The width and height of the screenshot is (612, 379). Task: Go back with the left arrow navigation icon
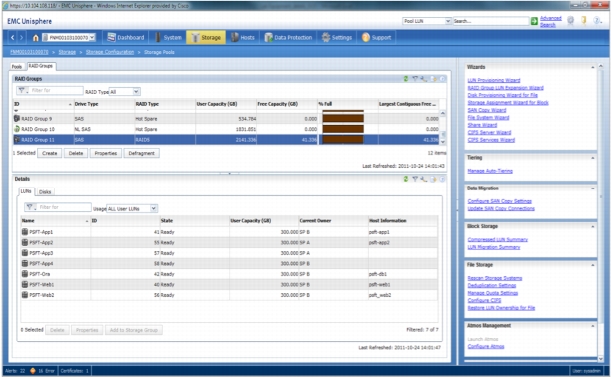tap(12, 37)
